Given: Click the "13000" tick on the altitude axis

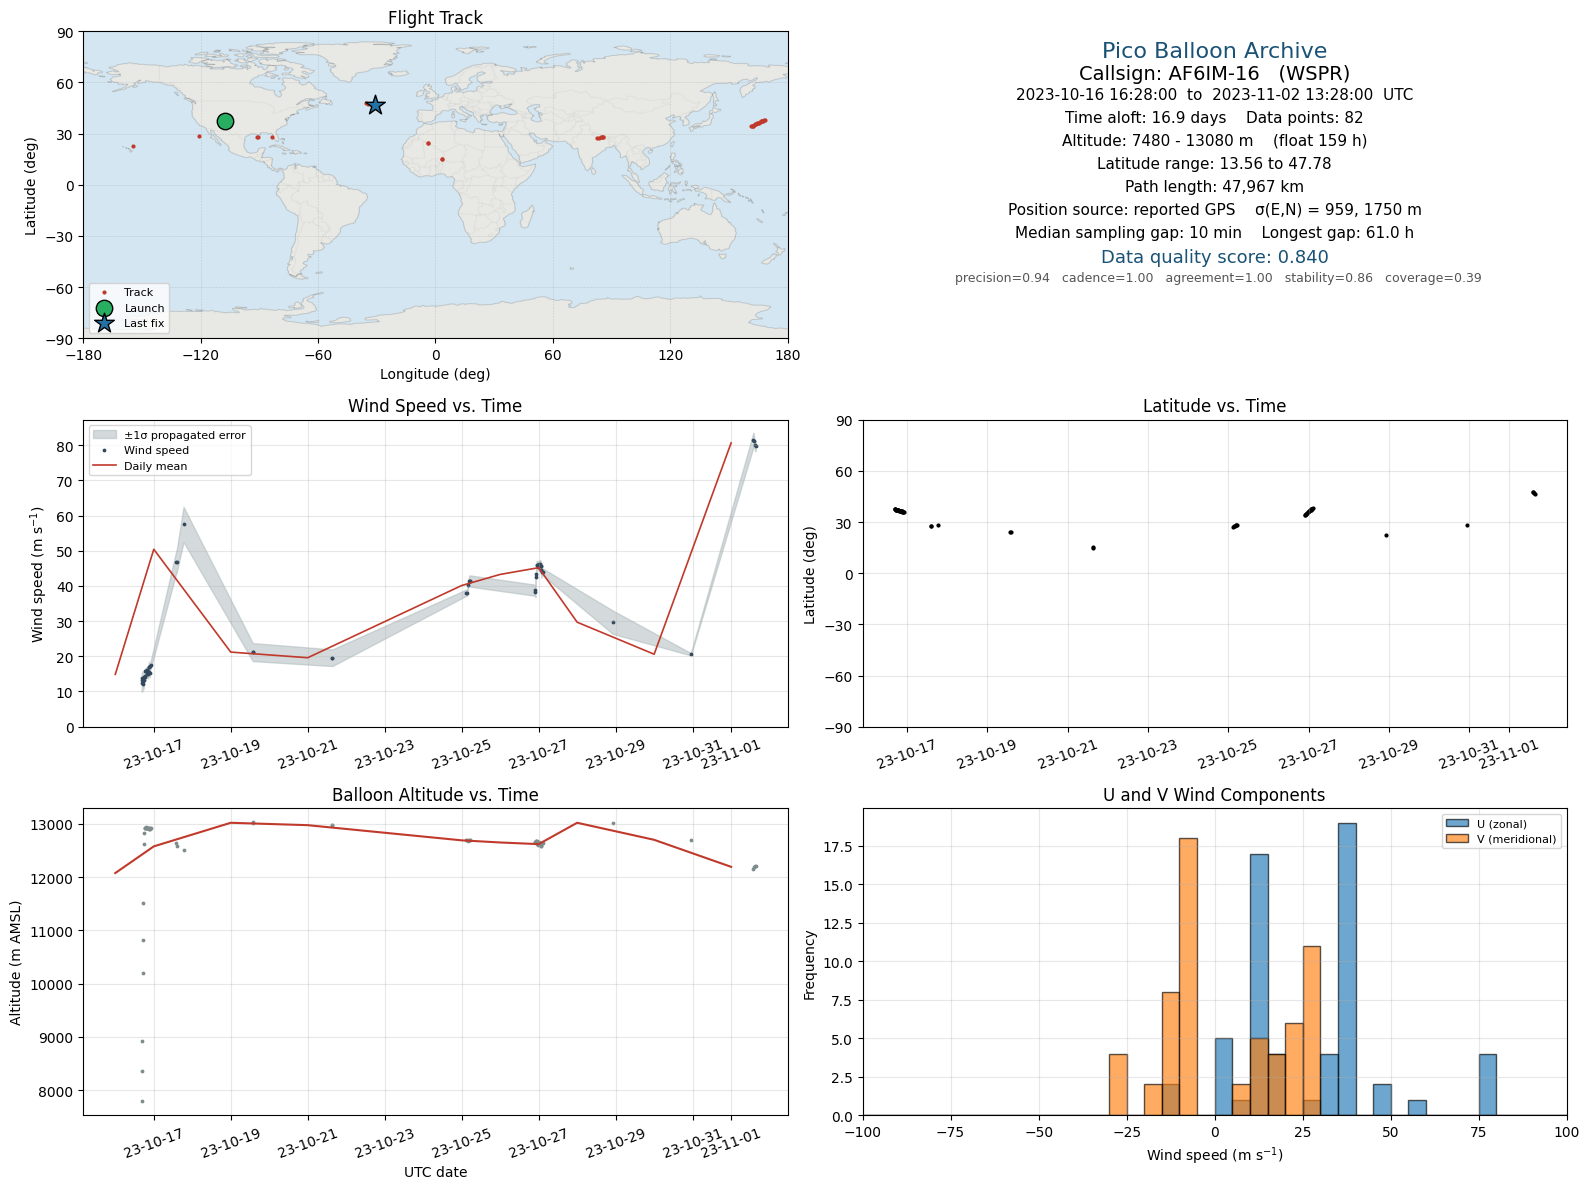Looking at the screenshot, I should pos(54,825).
